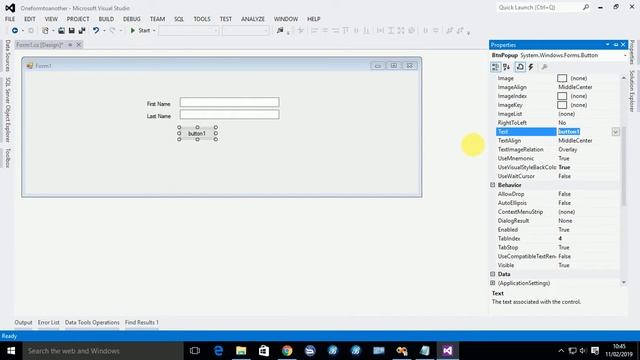The height and width of the screenshot is (360, 640).
Task: Open the solution configurations combo box
Action: (189, 31)
